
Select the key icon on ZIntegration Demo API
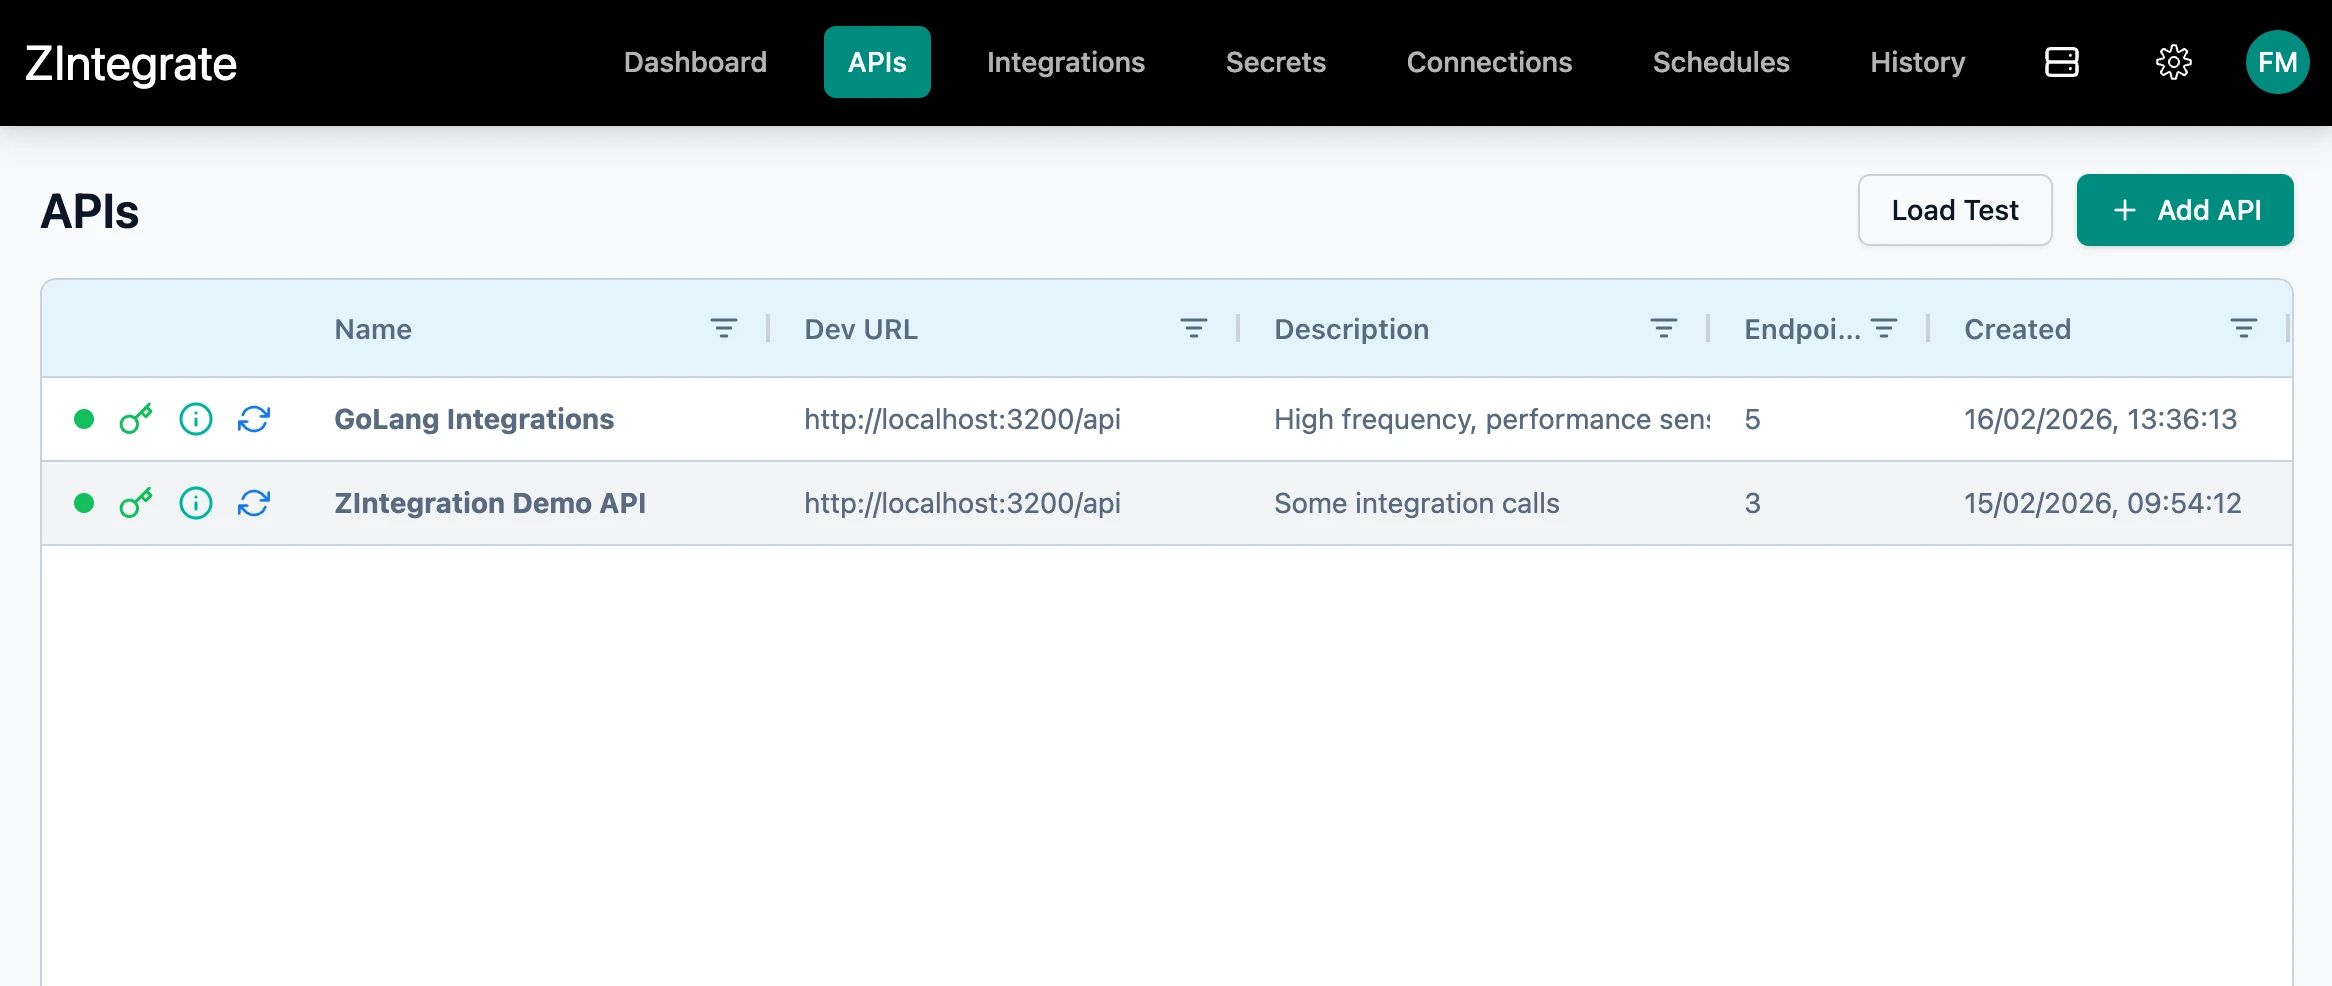(137, 503)
